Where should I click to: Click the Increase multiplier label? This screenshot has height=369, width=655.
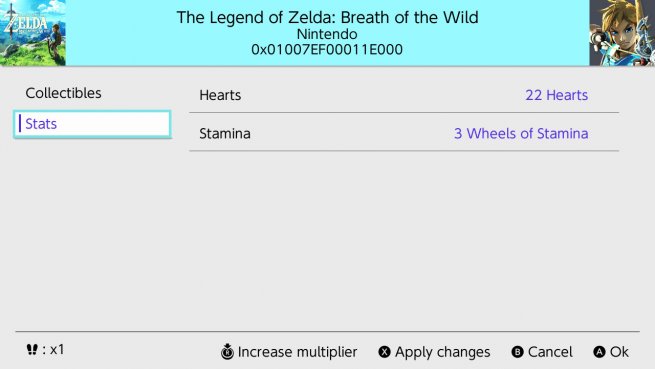pyautogui.click(x=297, y=352)
